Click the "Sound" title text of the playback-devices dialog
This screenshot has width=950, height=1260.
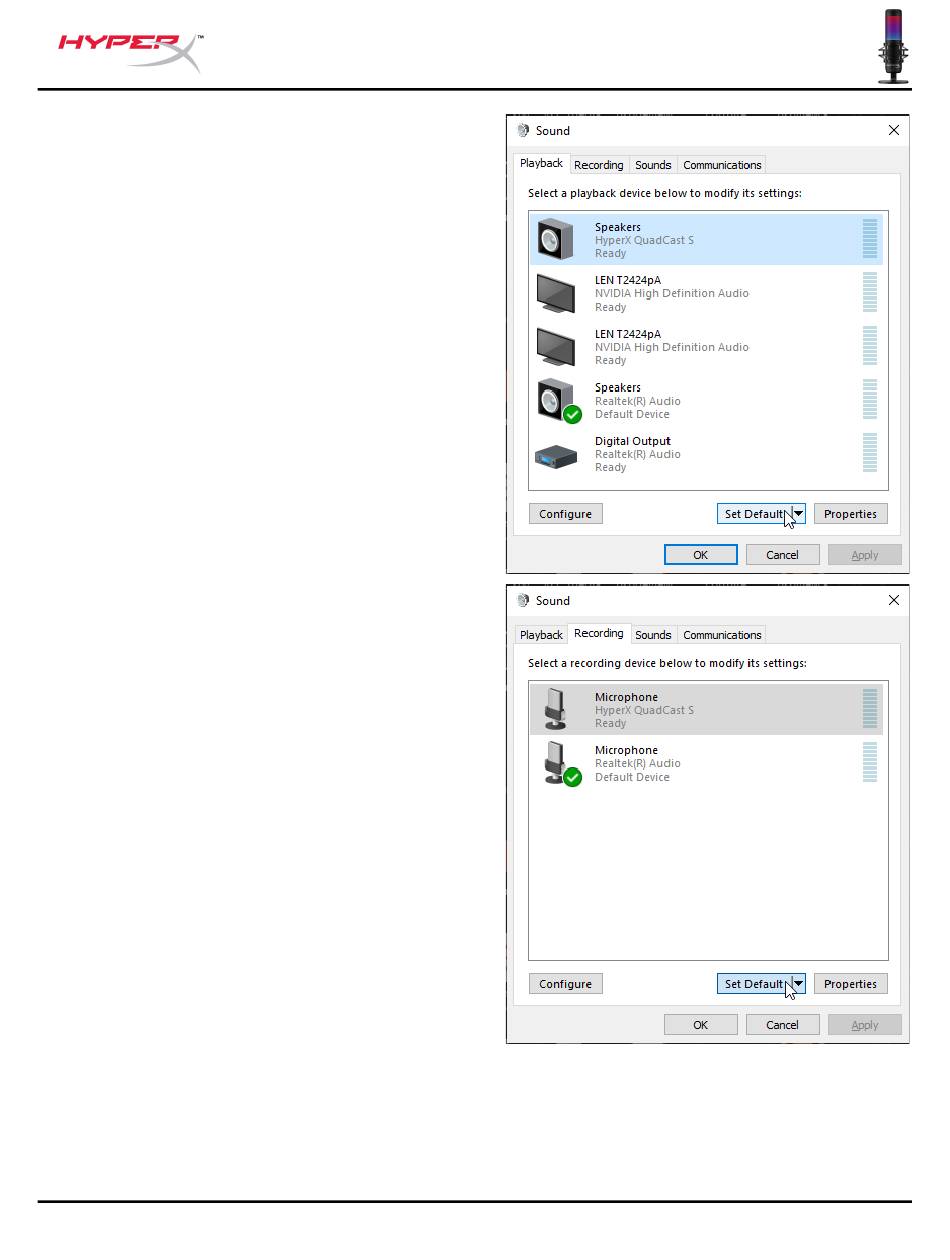553,130
